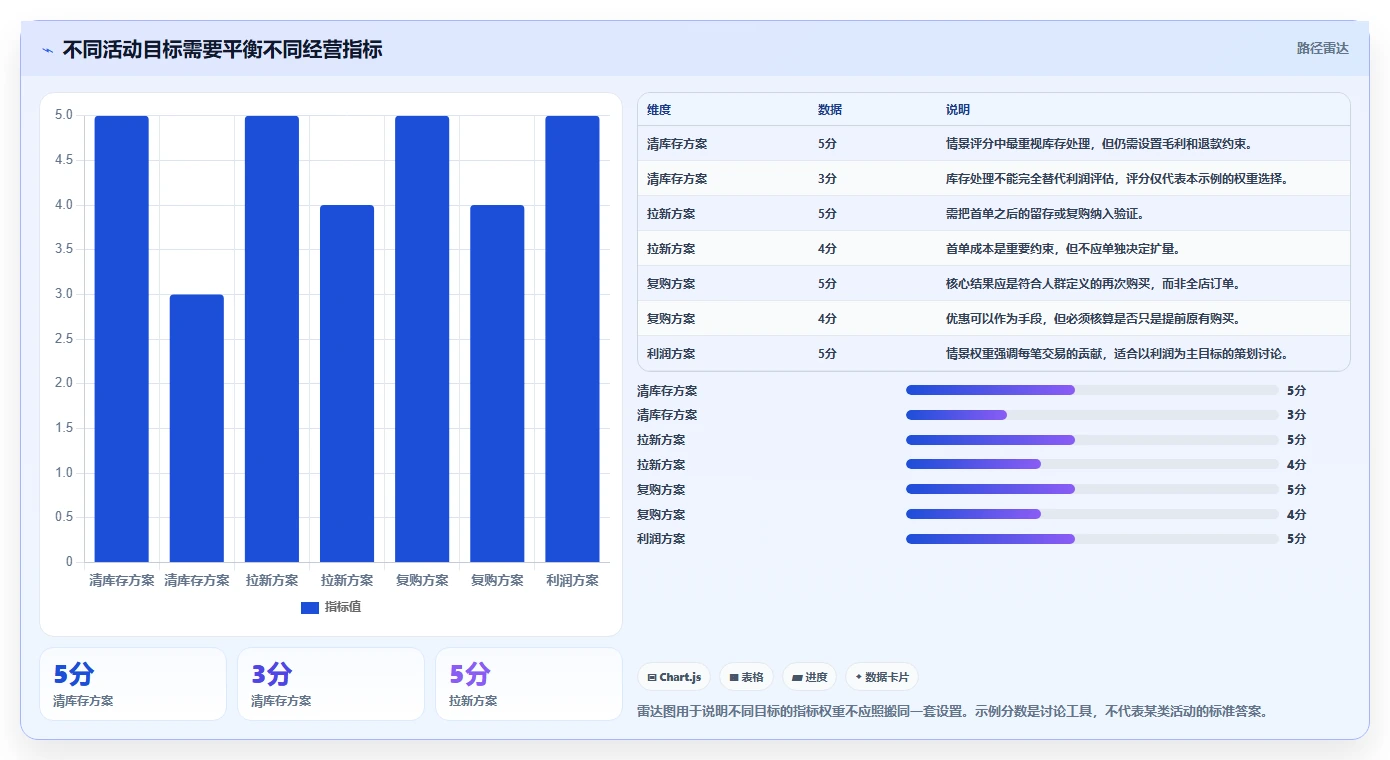Select the row about 首单之后的留存或复购
The height and width of the screenshot is (760, 1390).
[993, 214]
